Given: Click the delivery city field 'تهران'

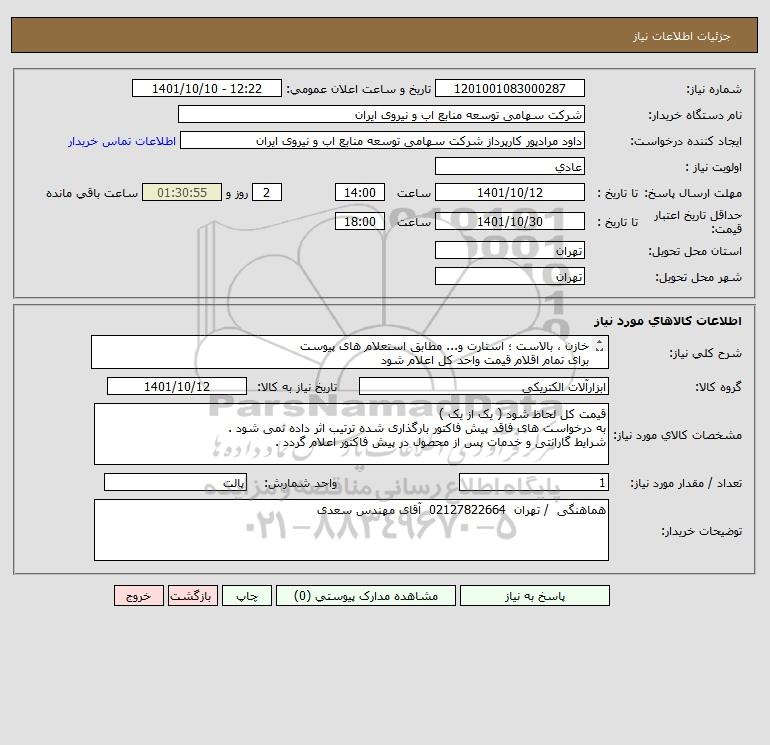Looking at the screenshot, I should 510,276.
